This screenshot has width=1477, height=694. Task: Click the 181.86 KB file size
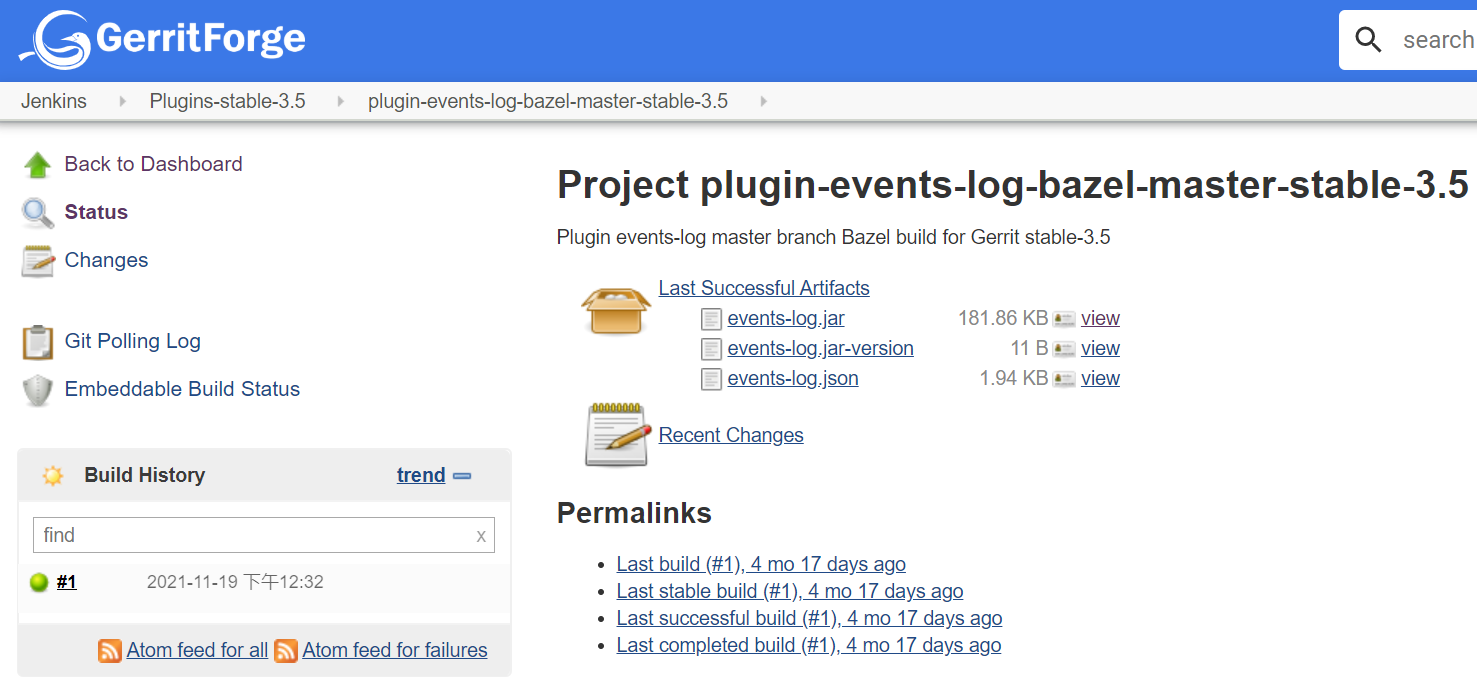pos(1003,318)
